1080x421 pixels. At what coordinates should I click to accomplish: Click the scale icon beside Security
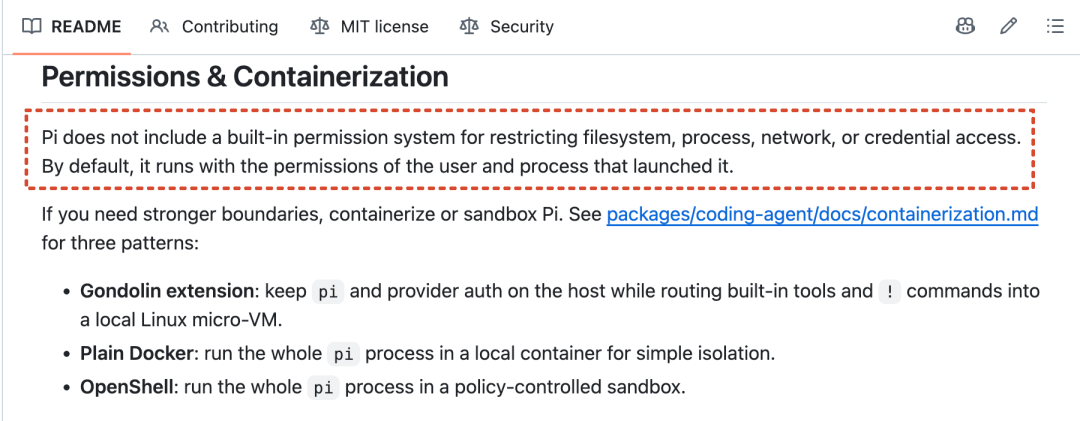tap(469, 27)
